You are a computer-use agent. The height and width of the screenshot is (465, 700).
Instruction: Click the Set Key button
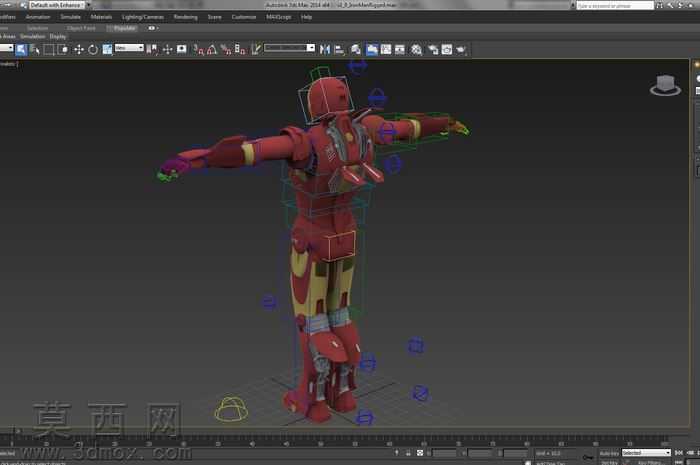[x=608, y=463]
